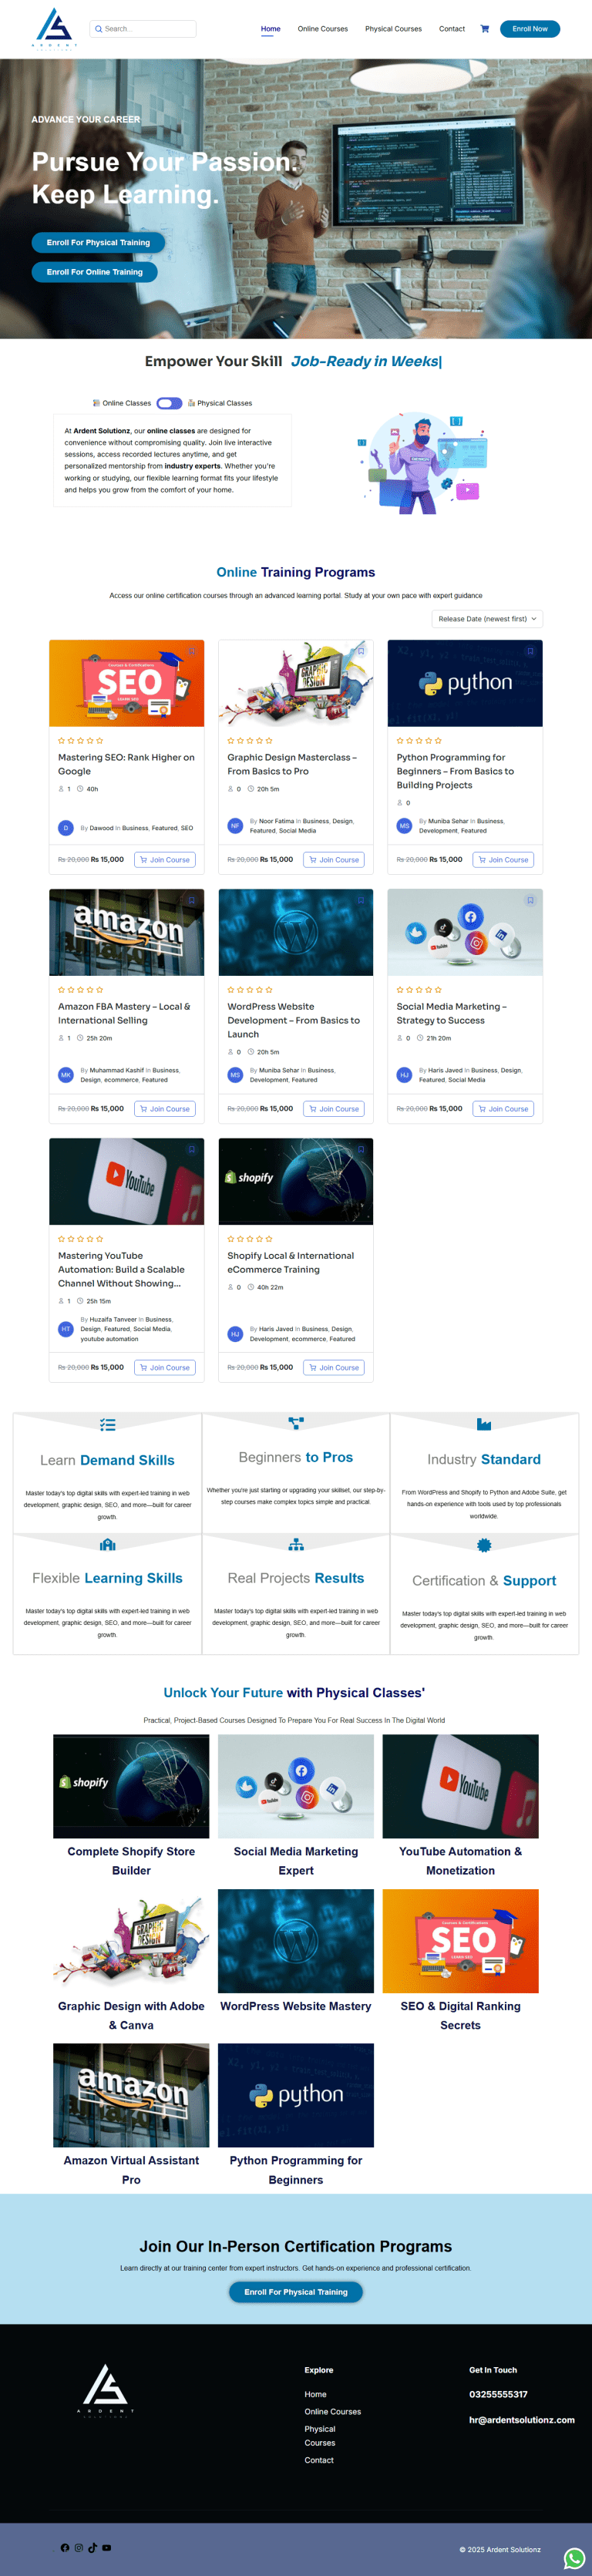Click the Enroll Now header button

pos(529,29)
